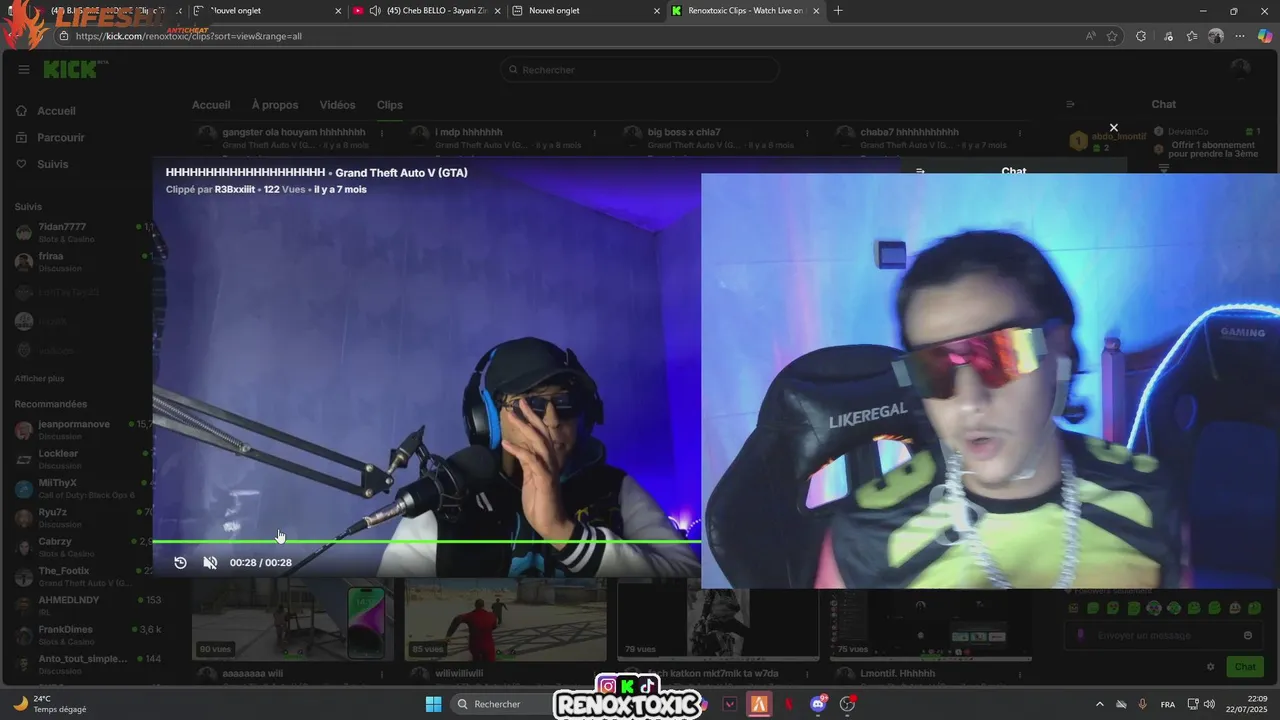
Task: Focus the Rechercher search field on Kick
Action: 640,70
